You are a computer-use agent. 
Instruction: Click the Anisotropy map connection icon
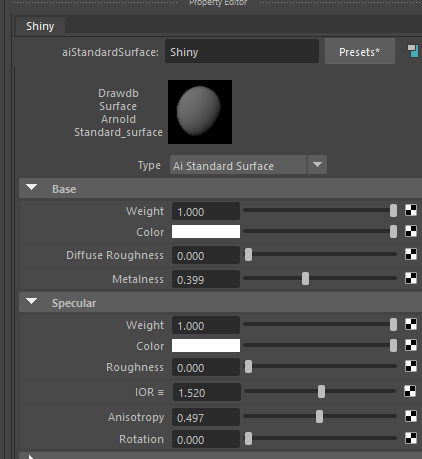click(411, 416)
